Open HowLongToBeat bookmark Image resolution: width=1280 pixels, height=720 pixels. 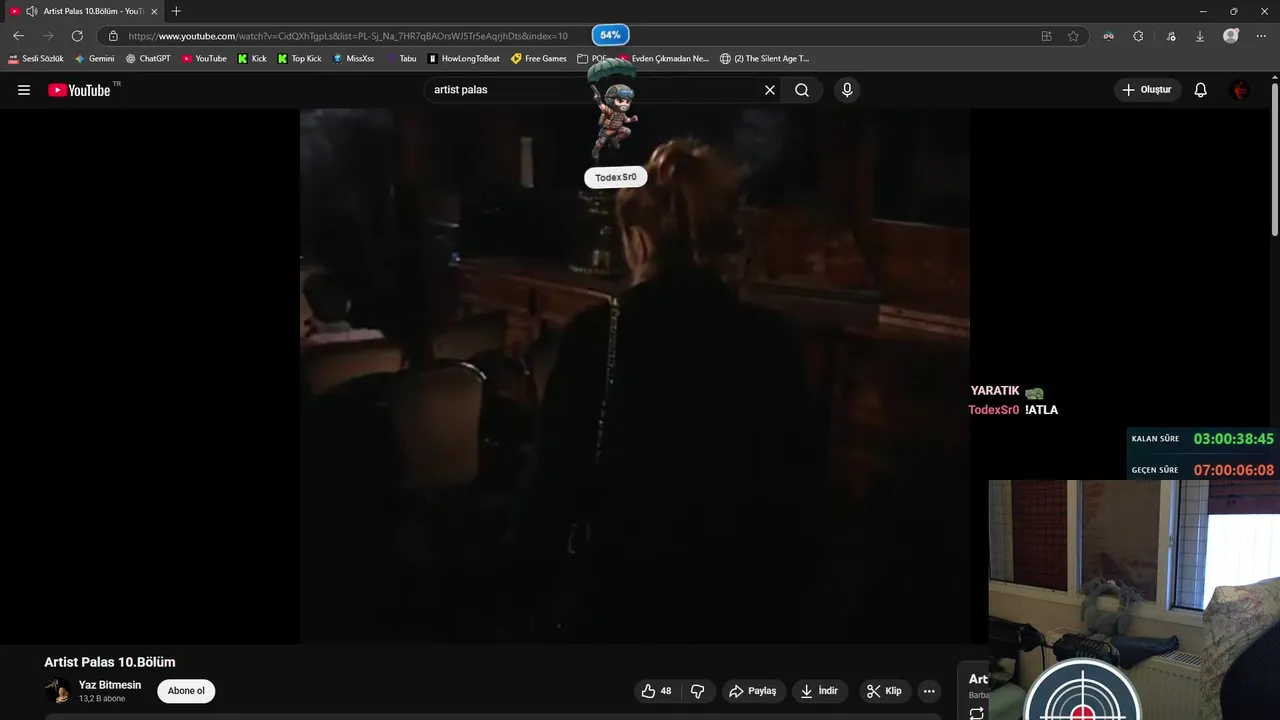pos(463,59)
